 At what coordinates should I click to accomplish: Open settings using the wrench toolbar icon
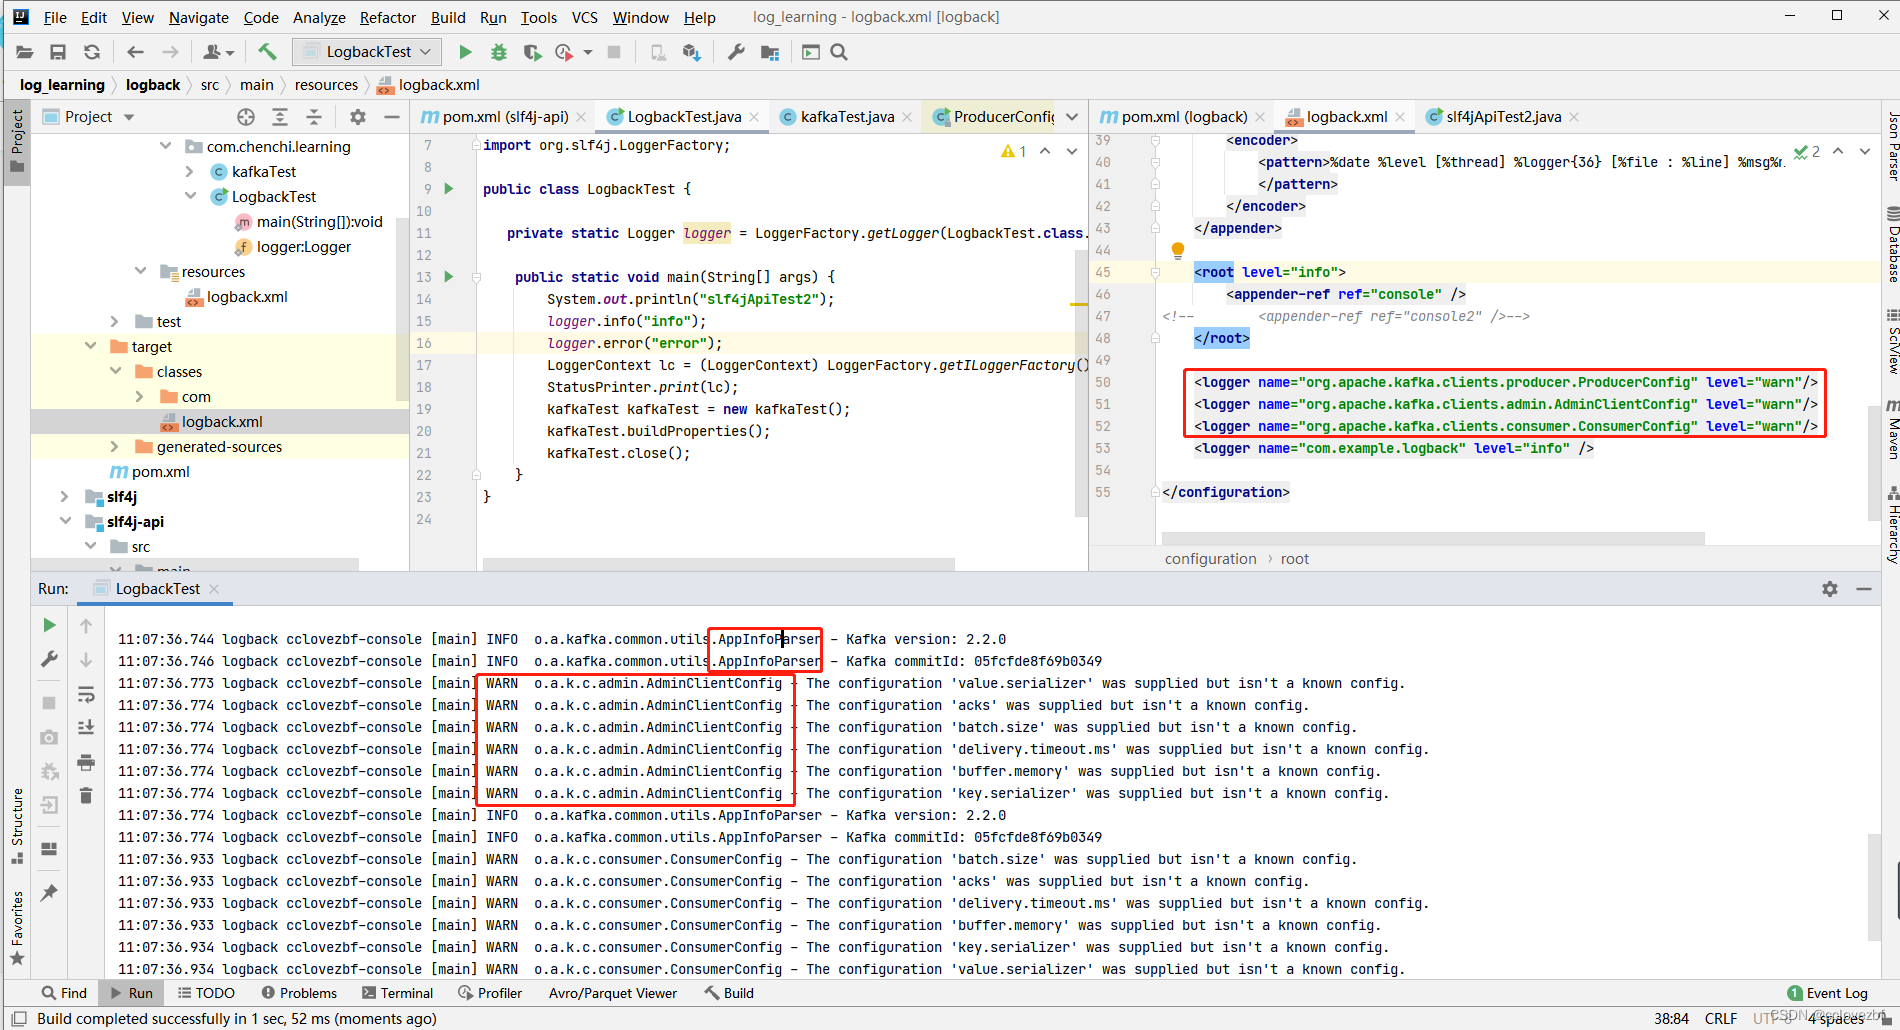[x=736, y=51]
